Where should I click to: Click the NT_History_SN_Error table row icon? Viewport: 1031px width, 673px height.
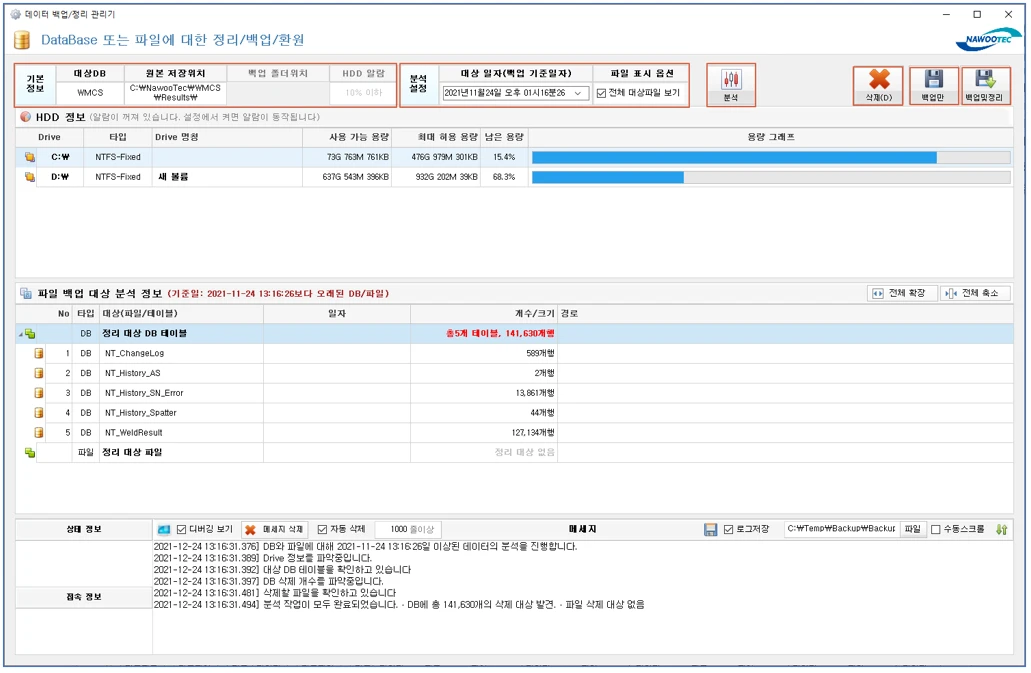[x=39, y=393]
